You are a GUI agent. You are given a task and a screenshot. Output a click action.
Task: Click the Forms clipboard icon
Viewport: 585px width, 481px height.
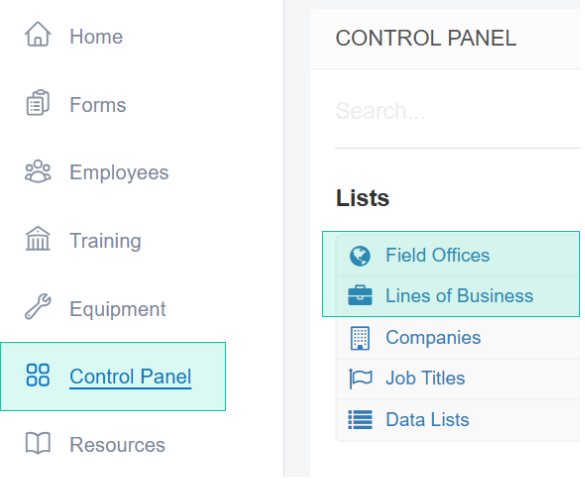(x=38, y=103)
